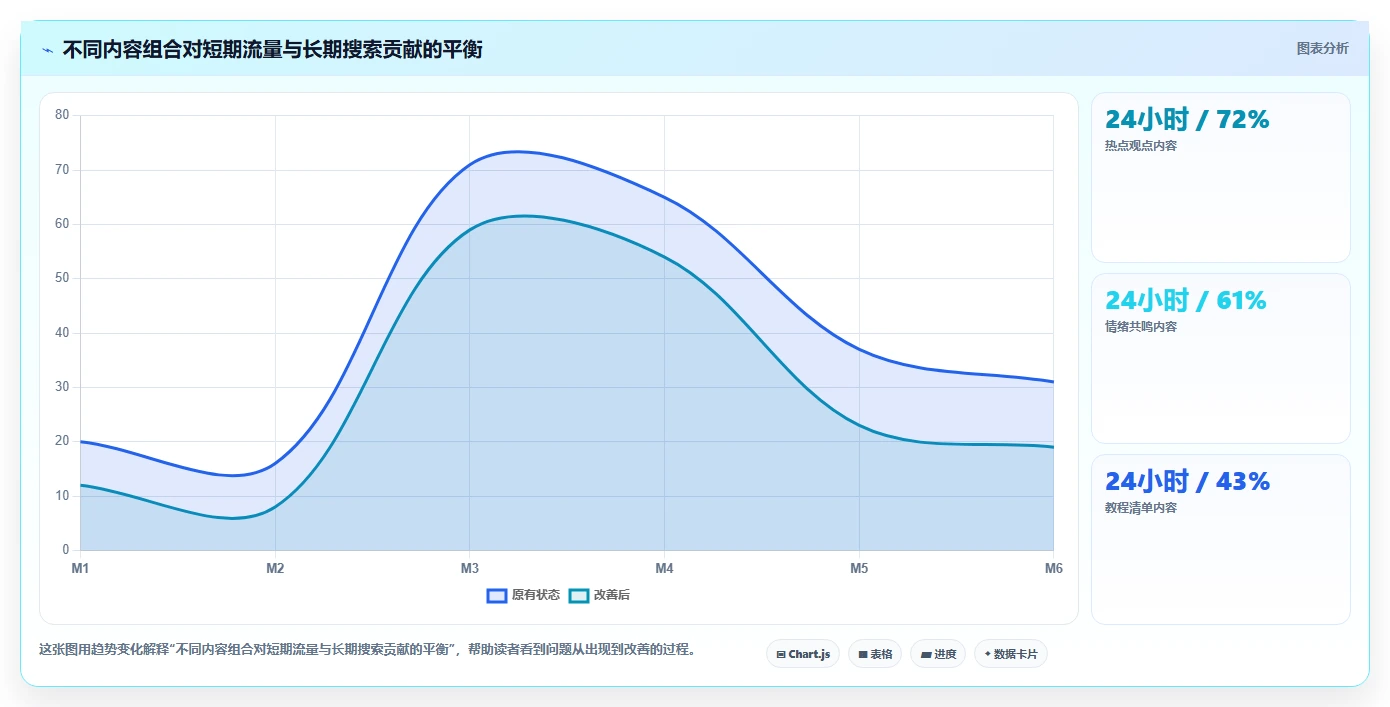The height and width of the screenshot is (707, 1390).
Task: Click the 80 y-axis value
Action: pos(62,115)
